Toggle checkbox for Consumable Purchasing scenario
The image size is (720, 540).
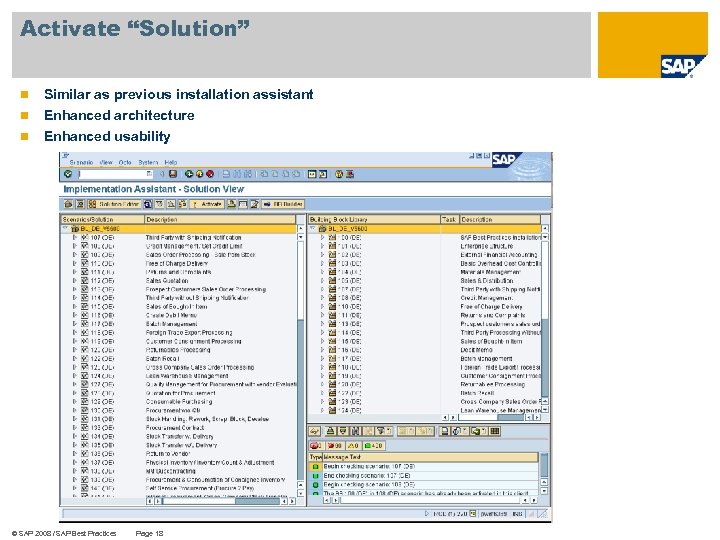[x=84, y=402]
